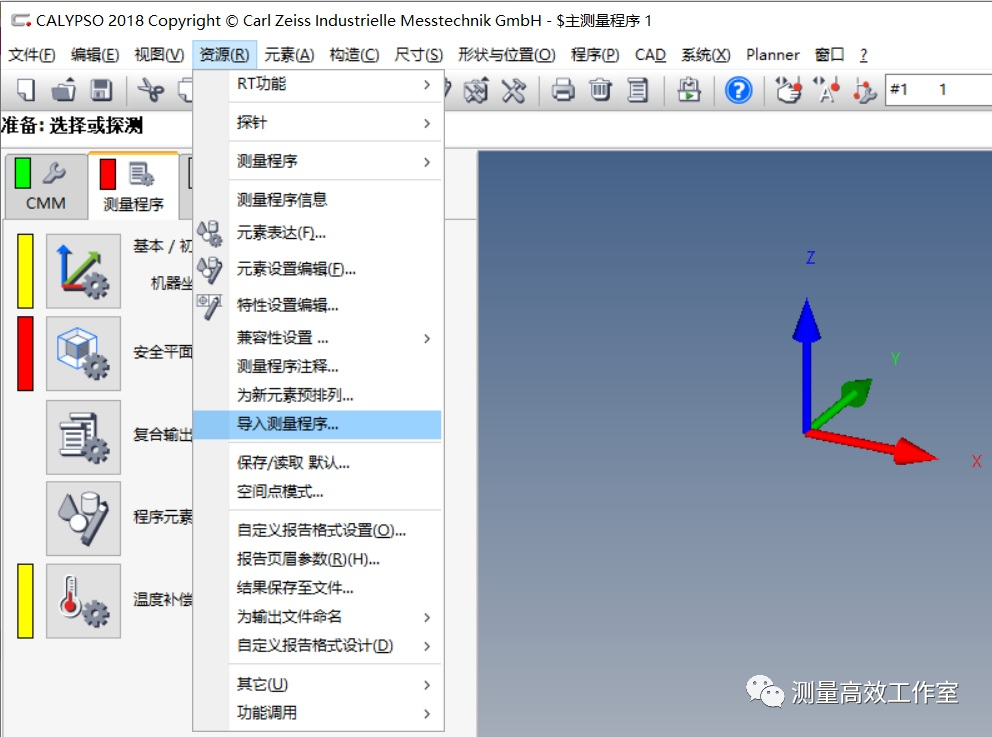992x737 pixels.
Task: Open the 文件(F) menu
Action: click(x=32, y=55)
